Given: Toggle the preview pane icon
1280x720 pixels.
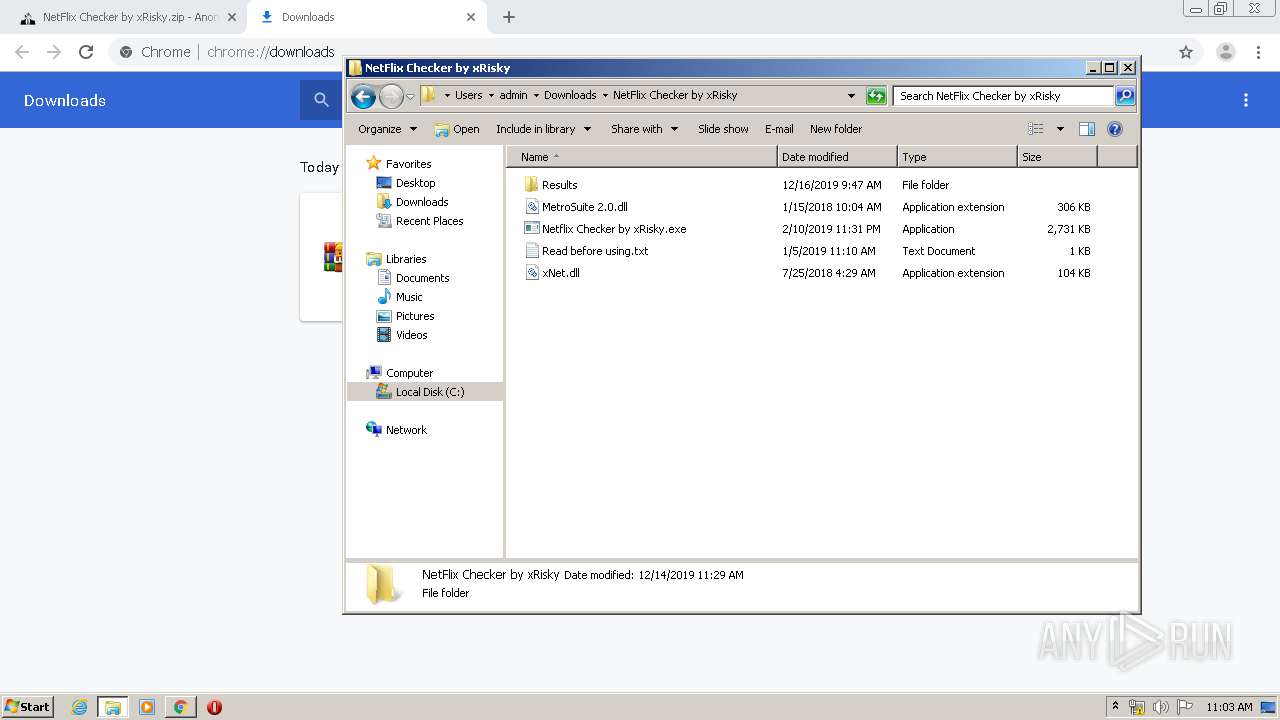Looking at the screenshot, I should (x=1087, y=129).
